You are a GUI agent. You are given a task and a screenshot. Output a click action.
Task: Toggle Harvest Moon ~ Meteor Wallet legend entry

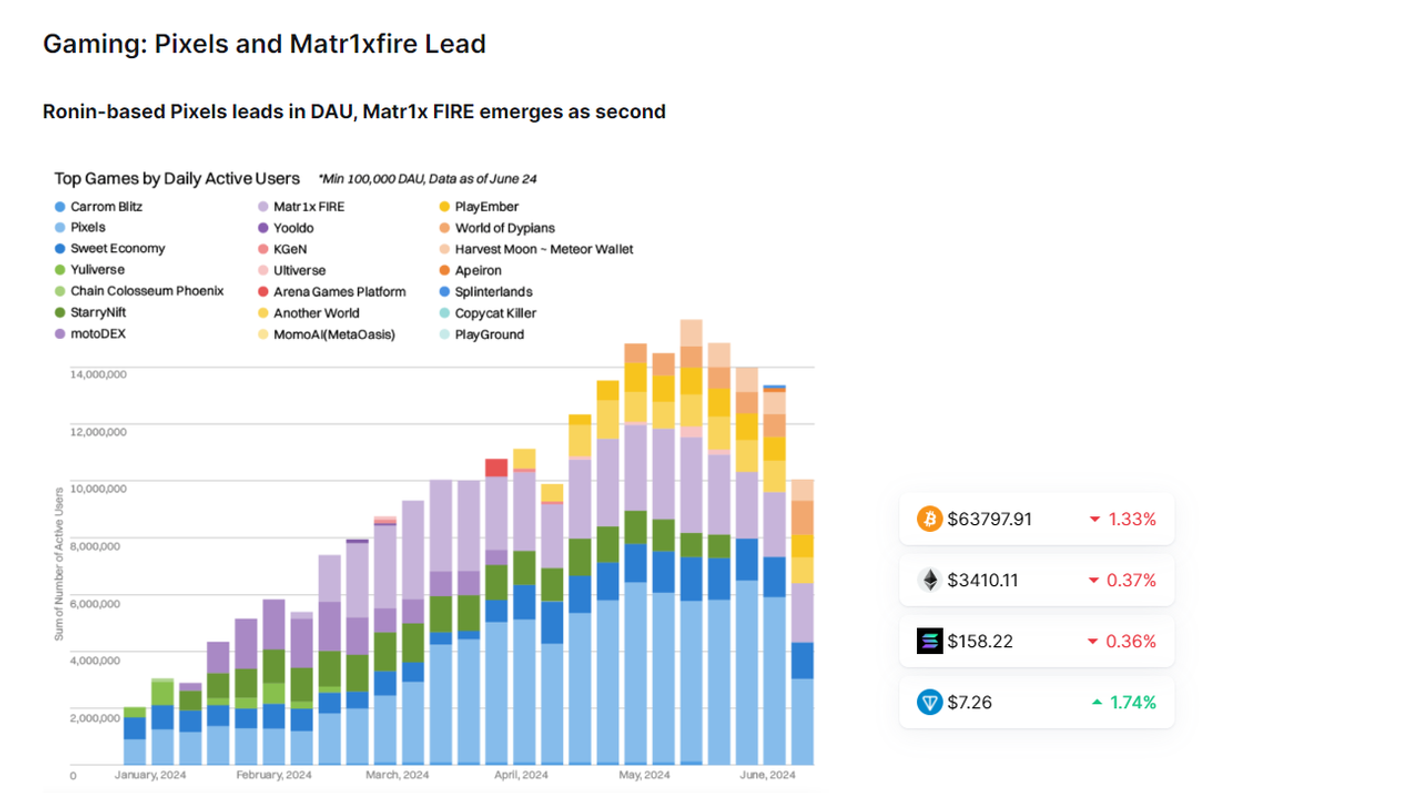pos(543,249)
